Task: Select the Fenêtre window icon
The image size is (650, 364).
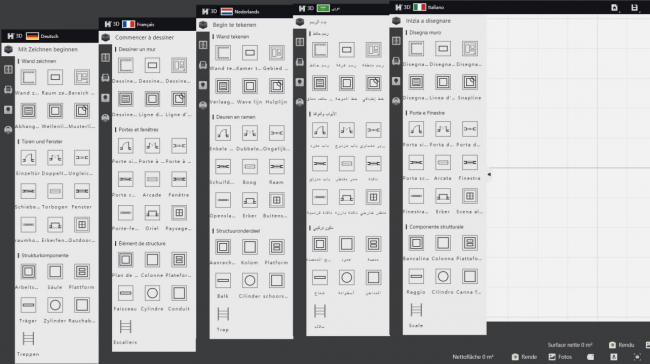Action: click(179, 180)
